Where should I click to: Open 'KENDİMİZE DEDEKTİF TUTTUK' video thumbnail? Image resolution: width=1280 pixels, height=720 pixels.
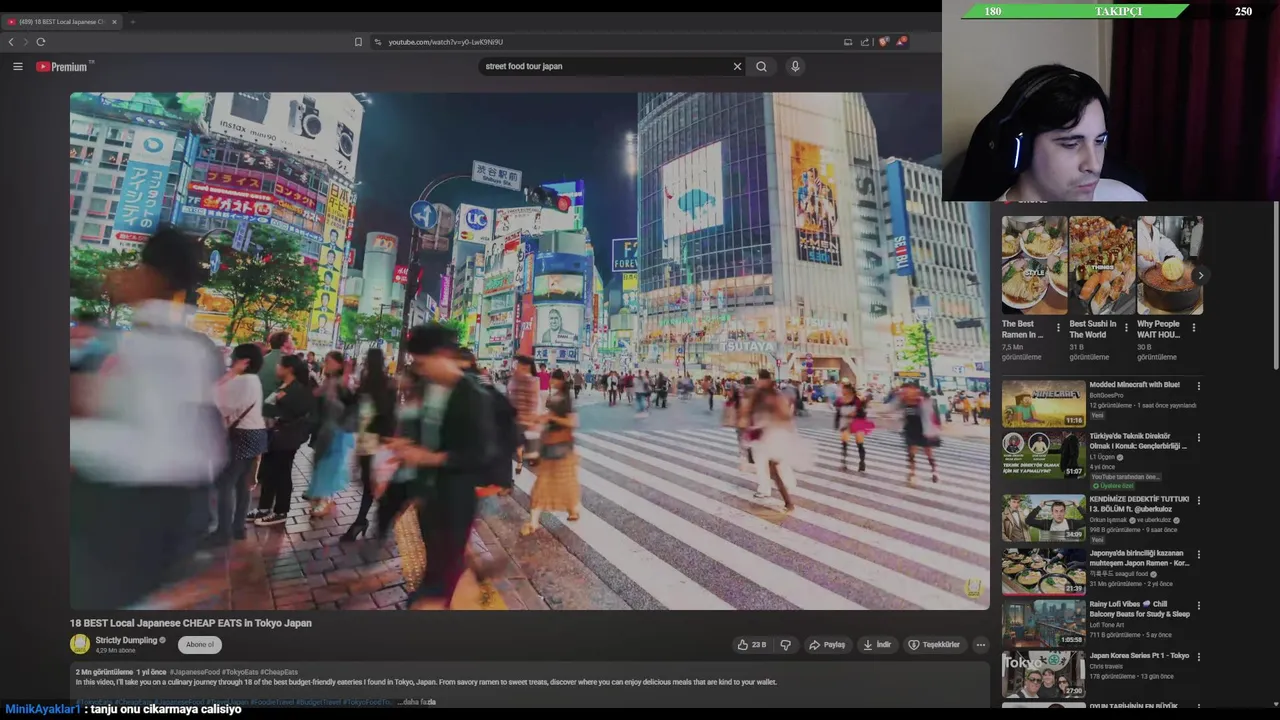coord(1043,518)
